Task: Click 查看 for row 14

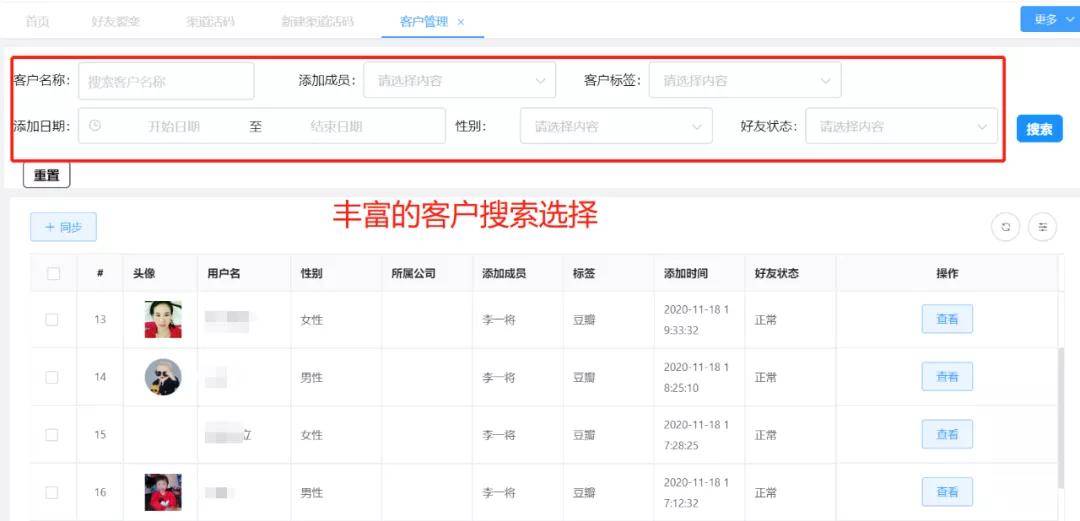Action: pos(947,376)
